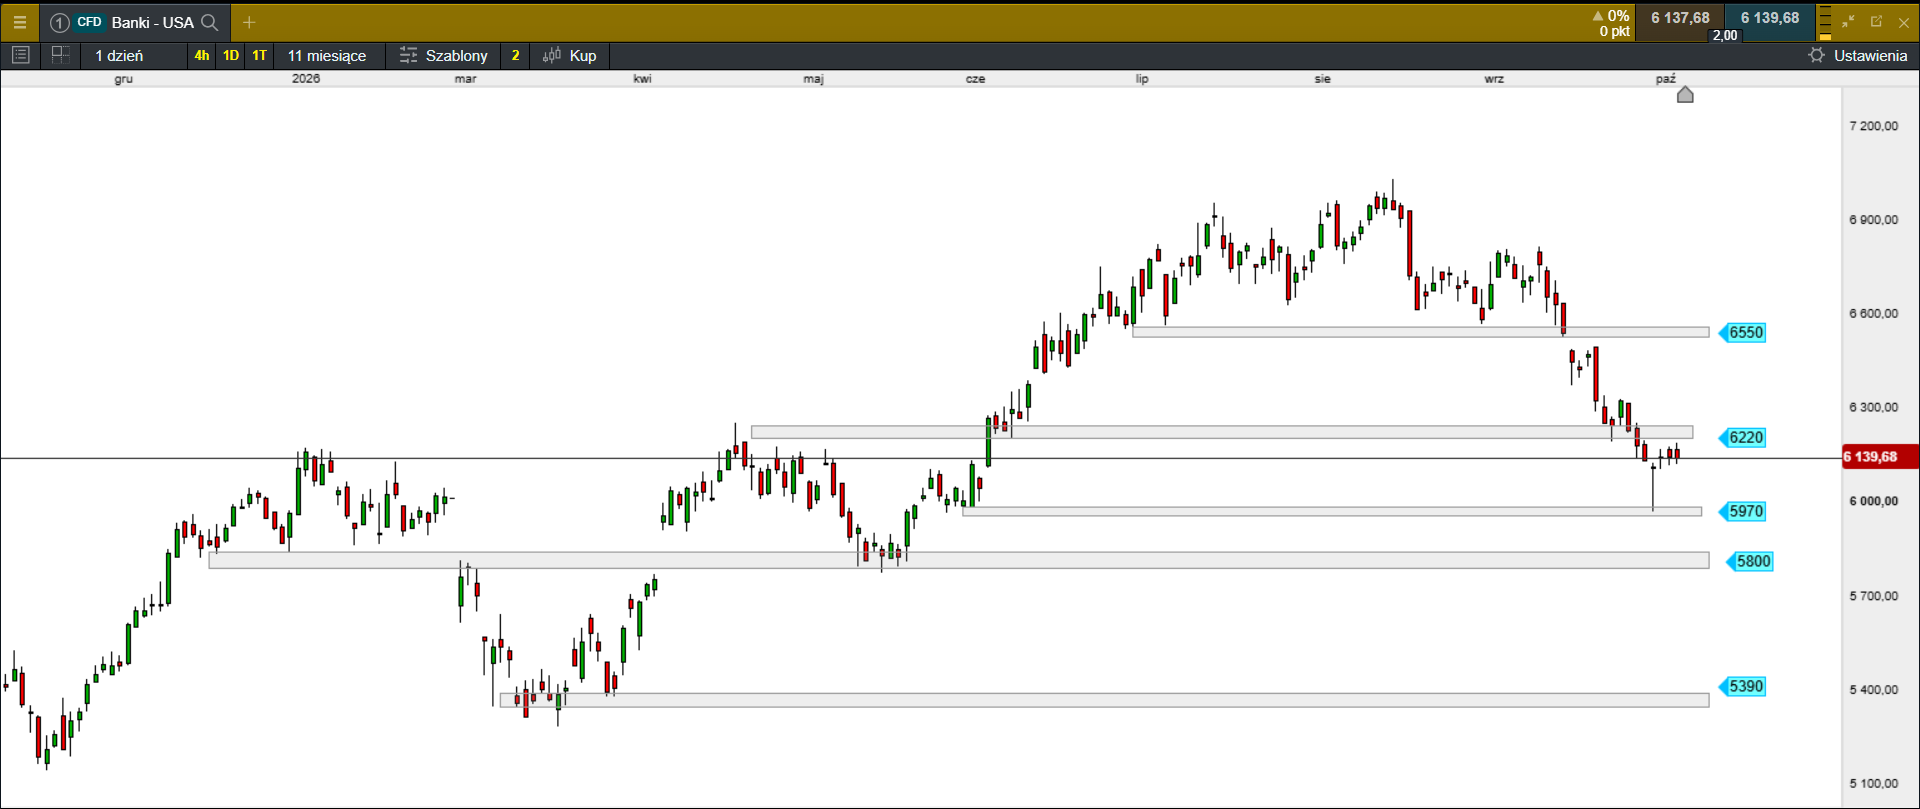
Task: Click the 2026 label on time axis
Action: [306, 78]
